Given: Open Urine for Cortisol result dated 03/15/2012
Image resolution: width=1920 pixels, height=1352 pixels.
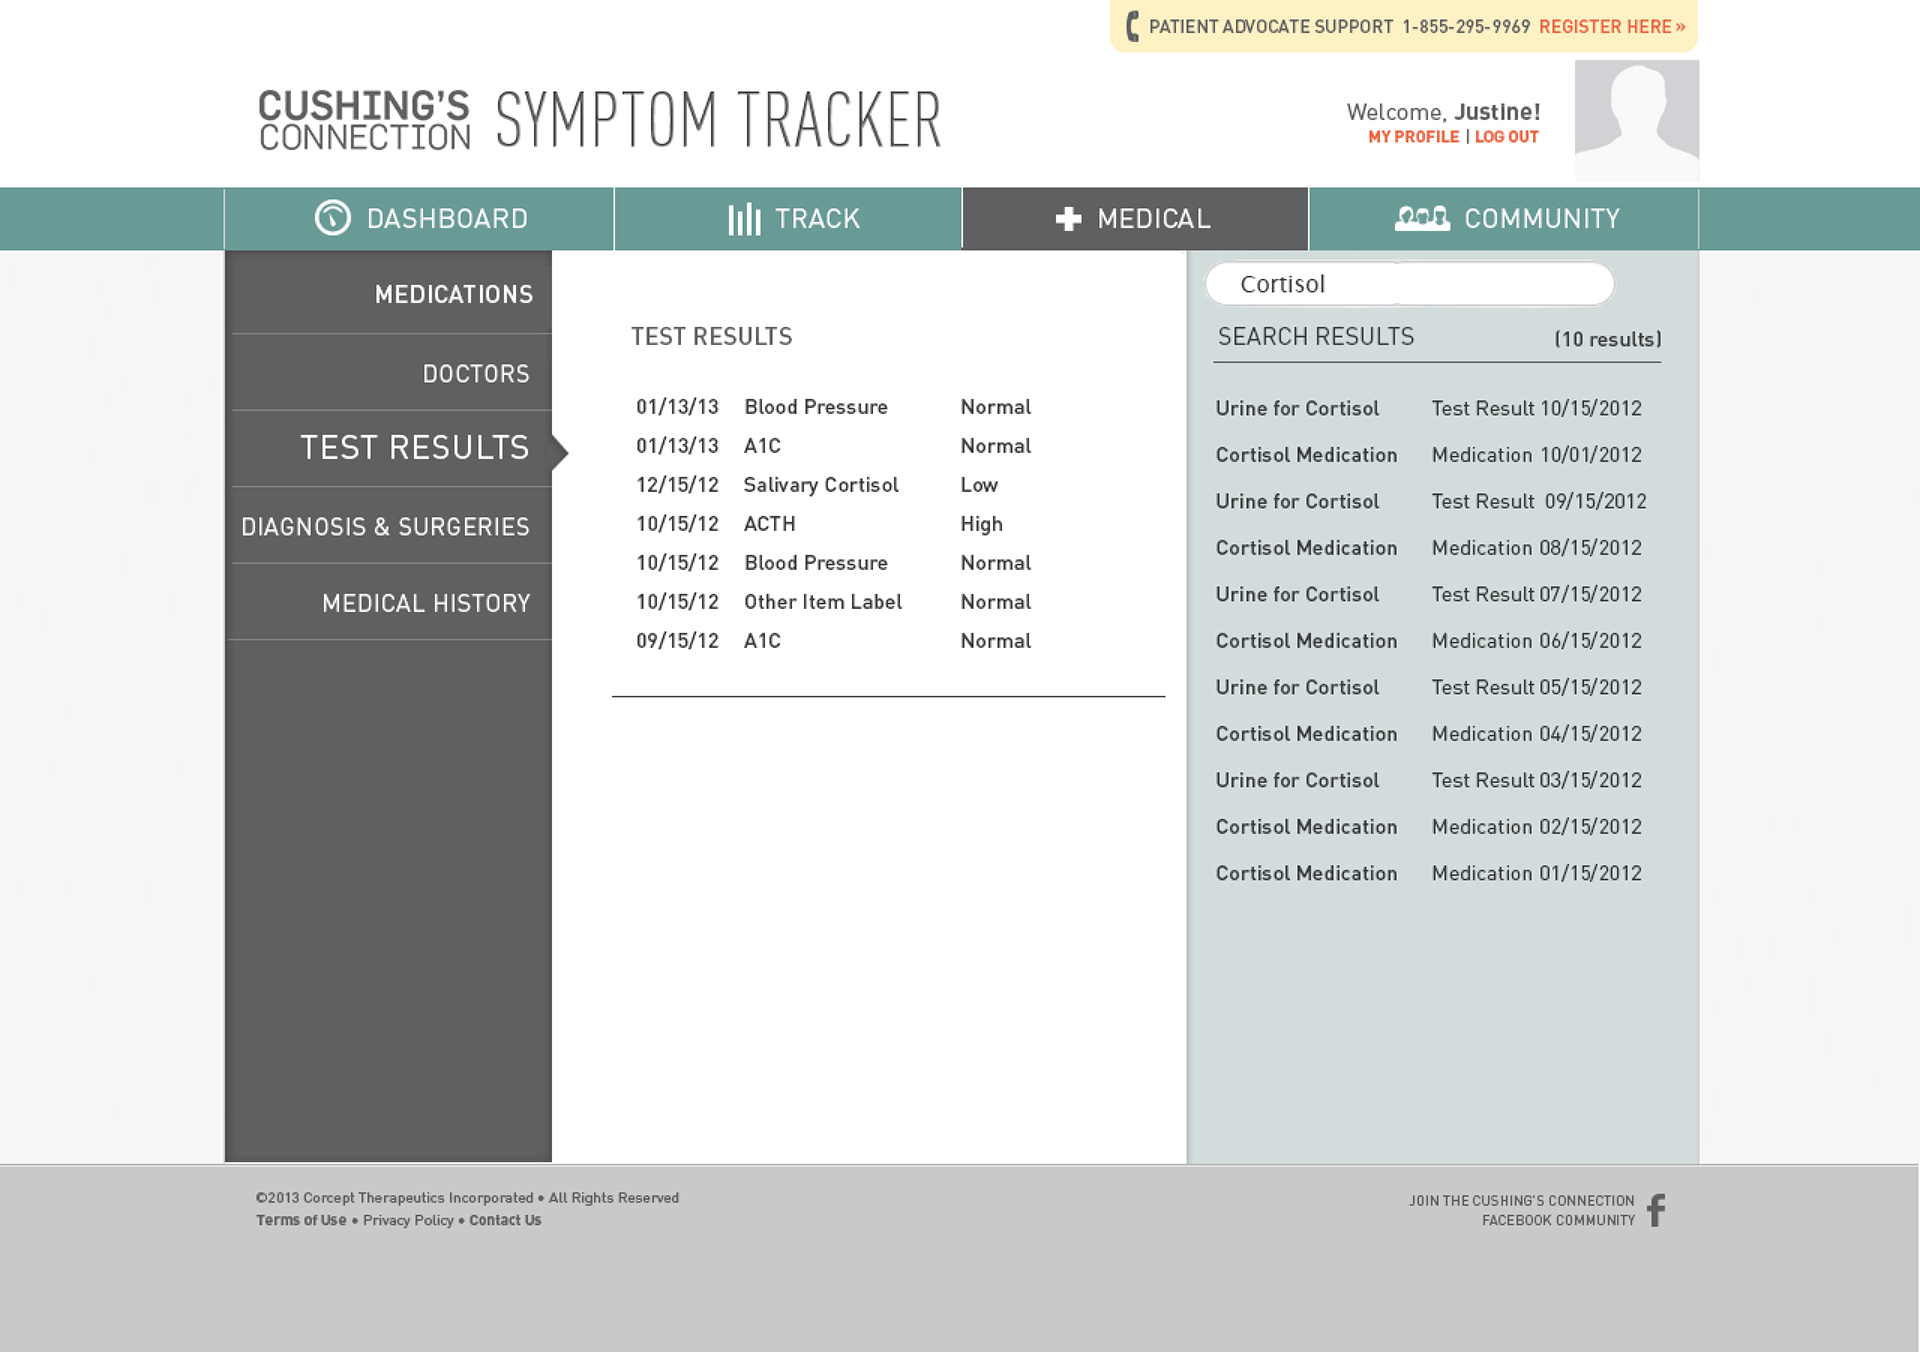Looking at the screenshot, I should (x=1429, y=780).
